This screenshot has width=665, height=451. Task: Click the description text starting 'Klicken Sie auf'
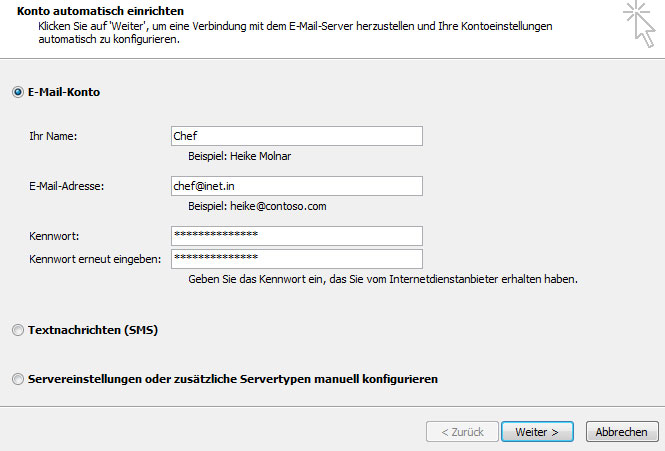[290, 27]
